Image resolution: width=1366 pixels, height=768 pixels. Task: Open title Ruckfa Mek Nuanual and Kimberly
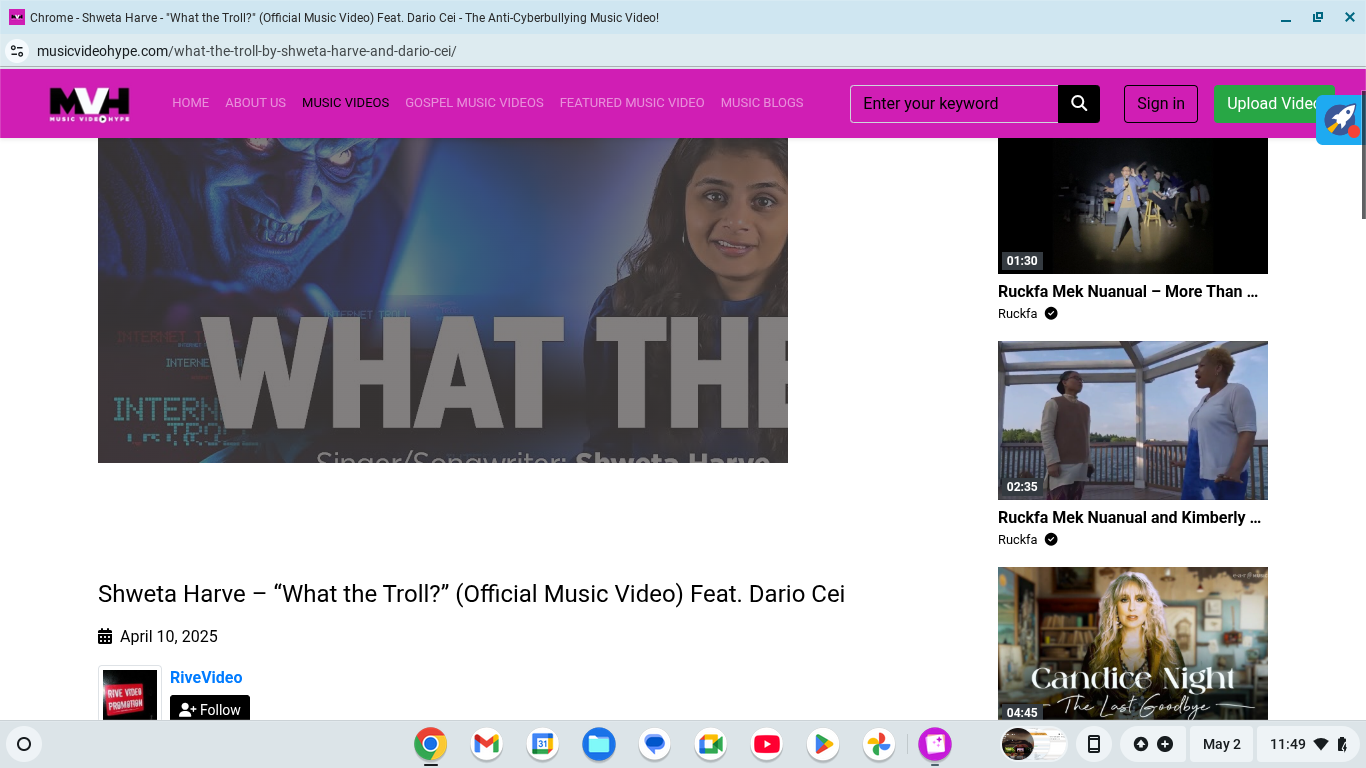pyautogui.click(x=1129, y=518)
